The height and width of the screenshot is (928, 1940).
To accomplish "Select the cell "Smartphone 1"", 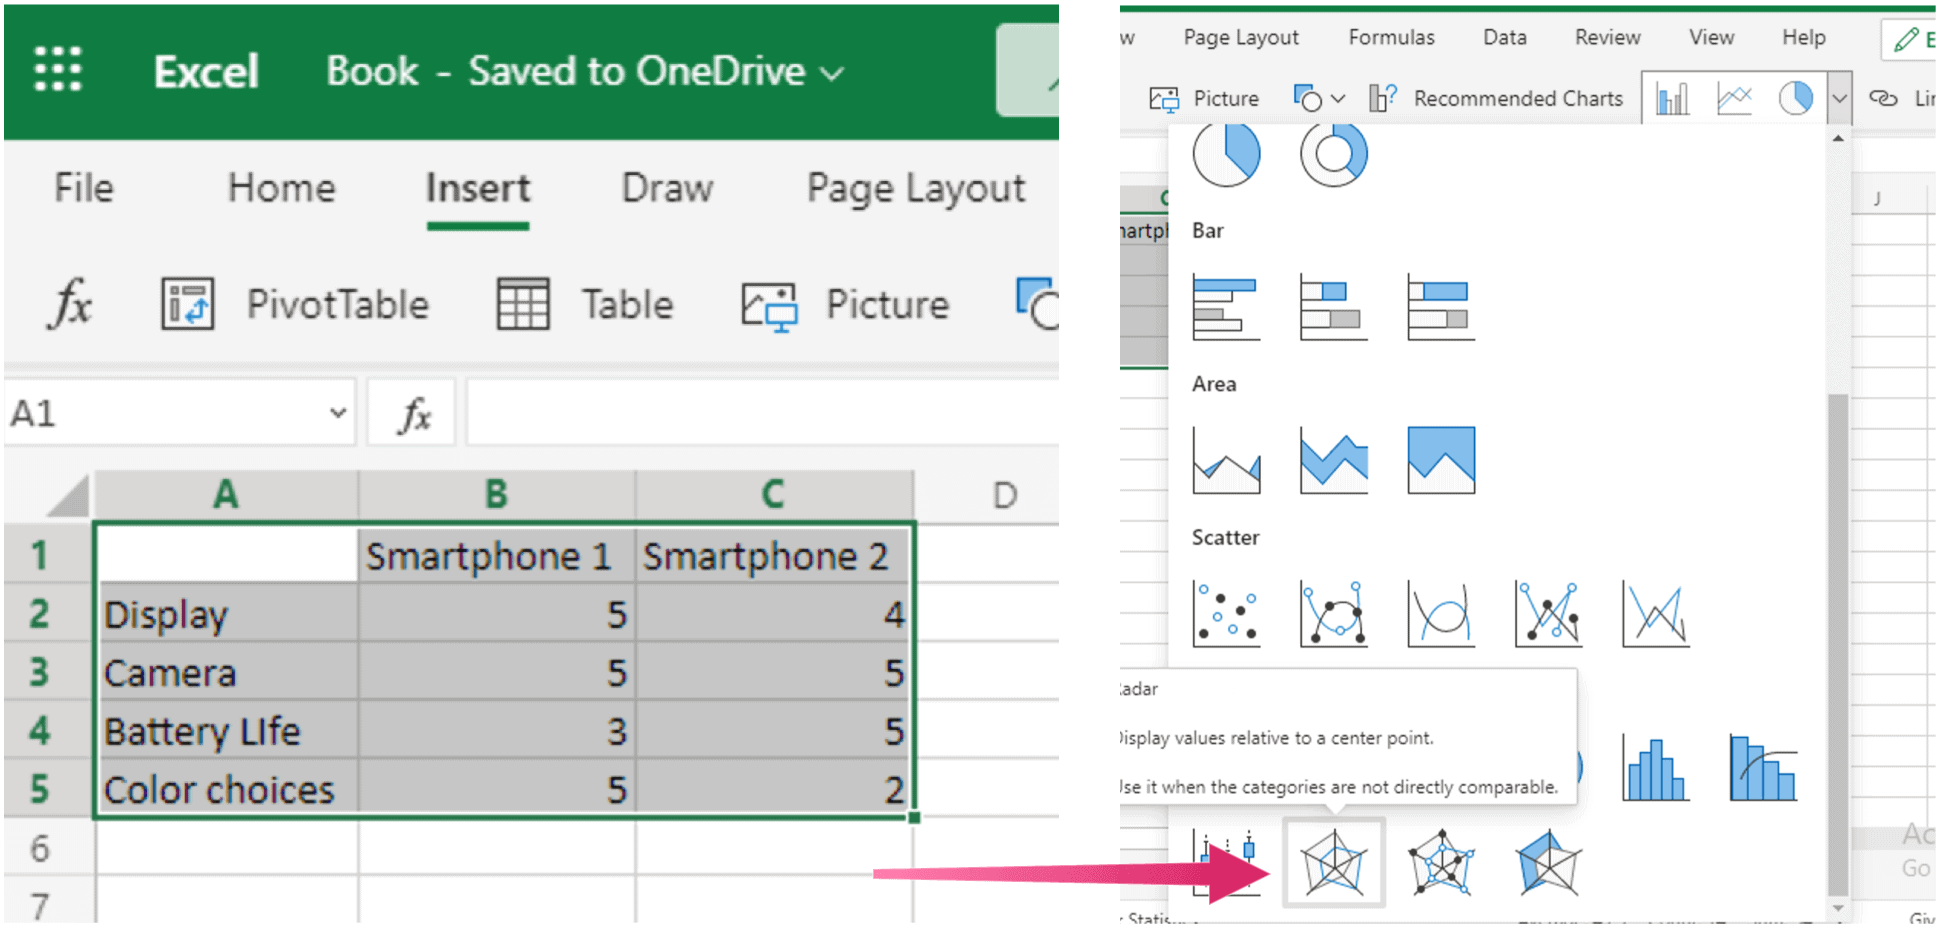I will [x=496, y=556].
